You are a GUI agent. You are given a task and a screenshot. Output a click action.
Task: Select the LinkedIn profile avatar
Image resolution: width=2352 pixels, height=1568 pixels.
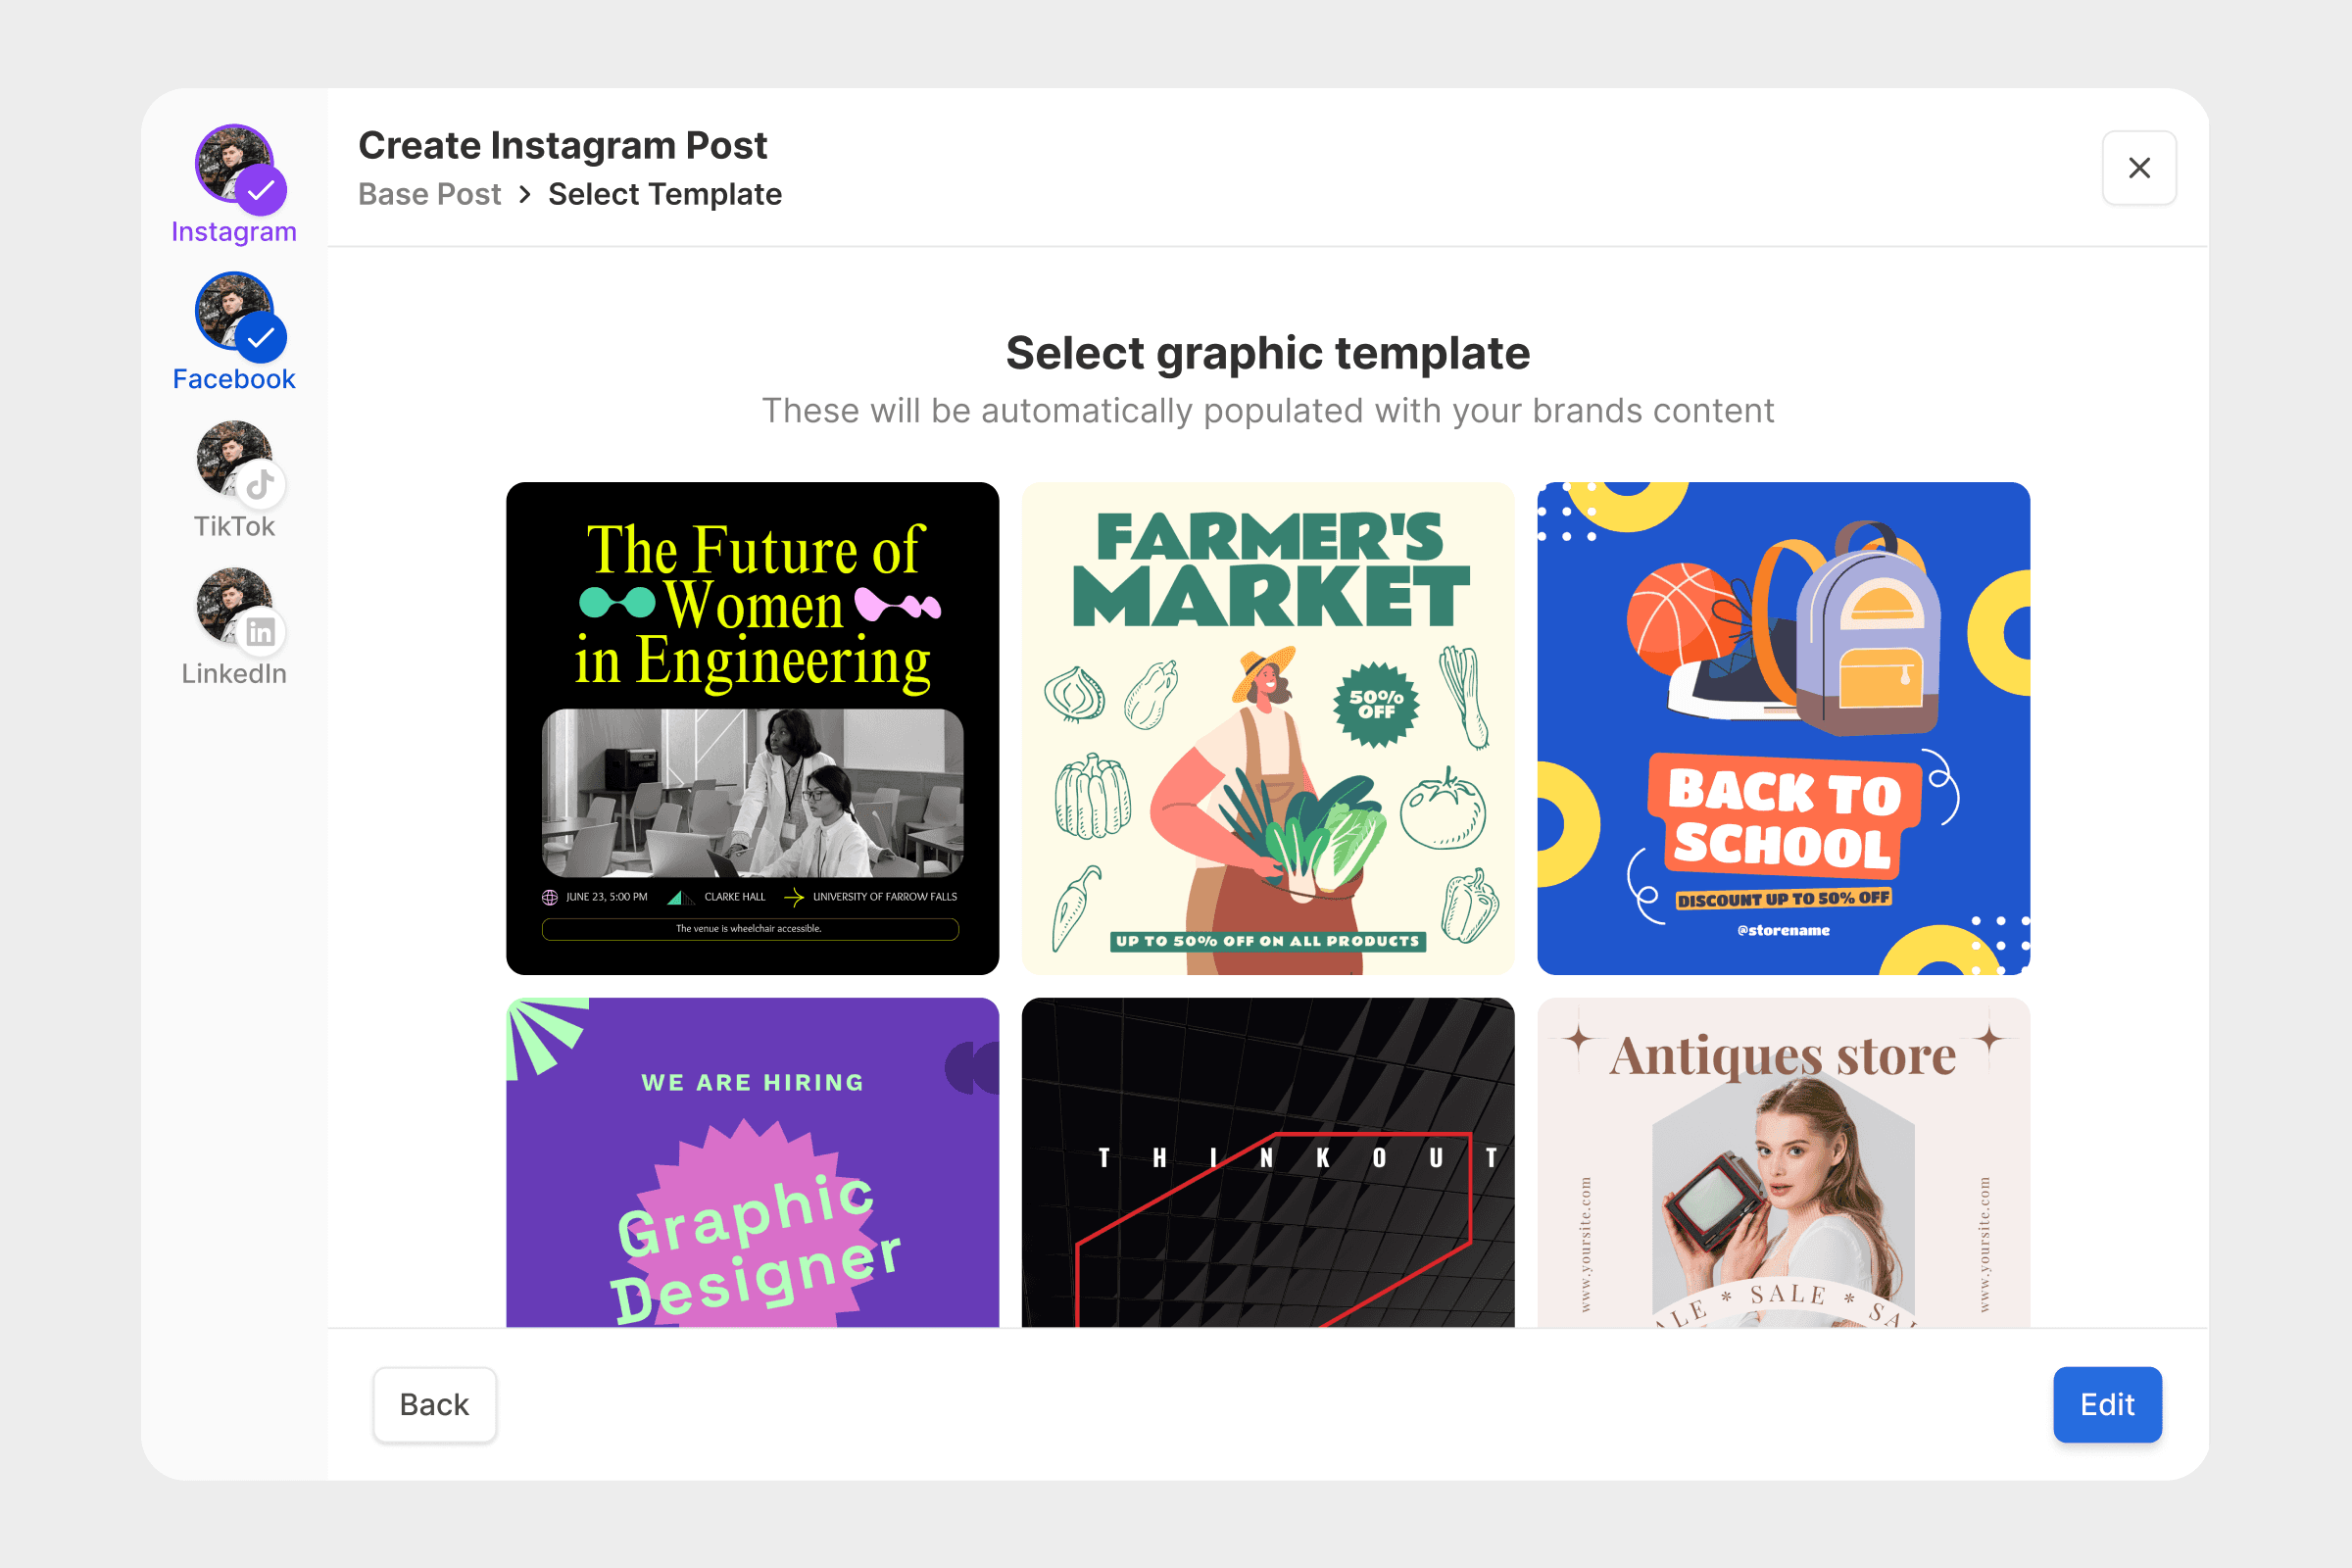[x=233, y=605]
